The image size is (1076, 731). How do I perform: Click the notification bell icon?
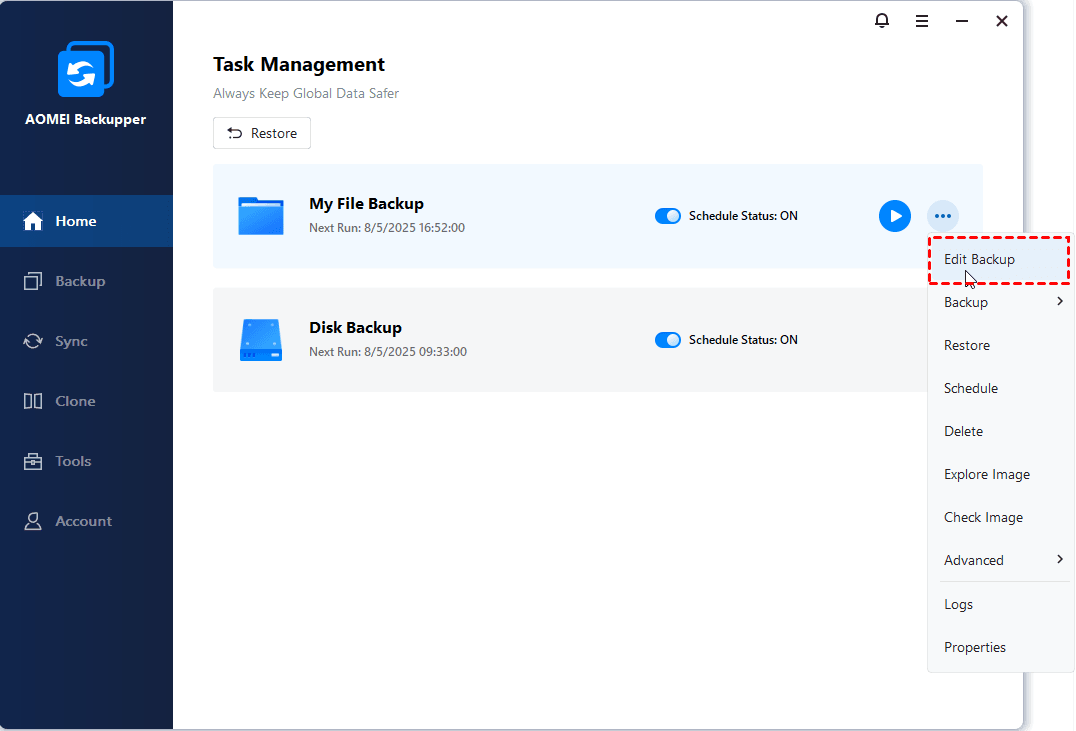click(x=881, y=20)
